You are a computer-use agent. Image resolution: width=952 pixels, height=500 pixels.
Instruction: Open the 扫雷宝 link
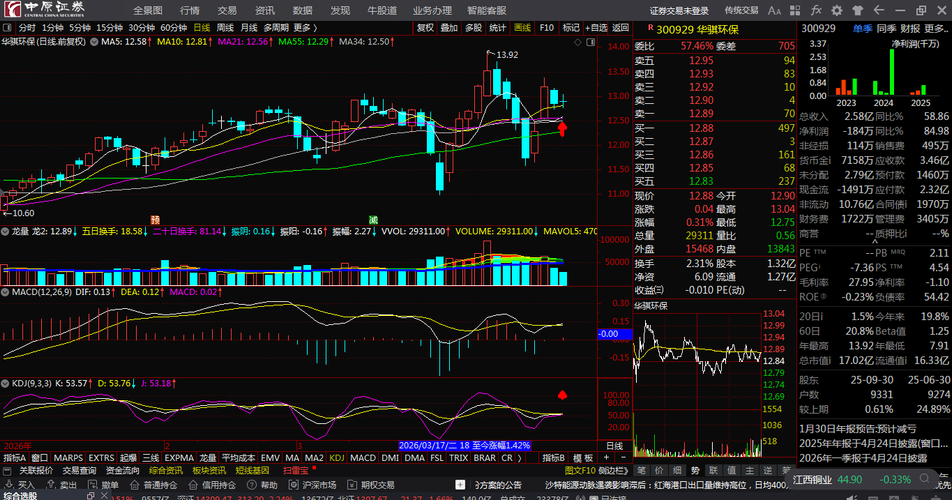click(x=296, y=470)
